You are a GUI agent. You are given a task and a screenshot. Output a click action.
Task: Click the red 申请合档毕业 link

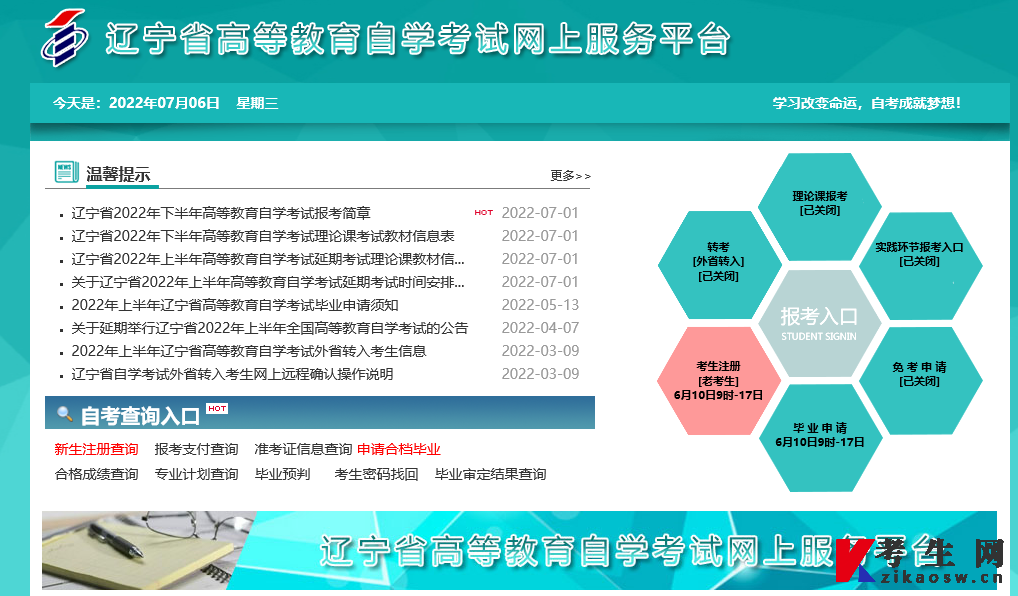tap(399, 449)
